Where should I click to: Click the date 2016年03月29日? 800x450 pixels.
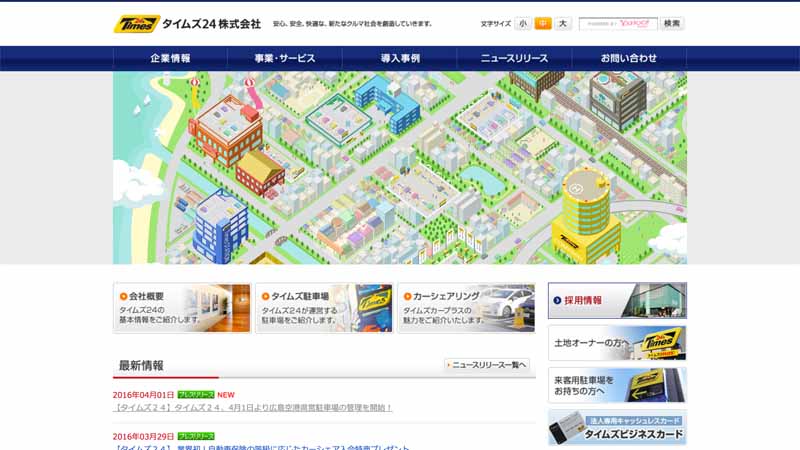click(143, 437)
